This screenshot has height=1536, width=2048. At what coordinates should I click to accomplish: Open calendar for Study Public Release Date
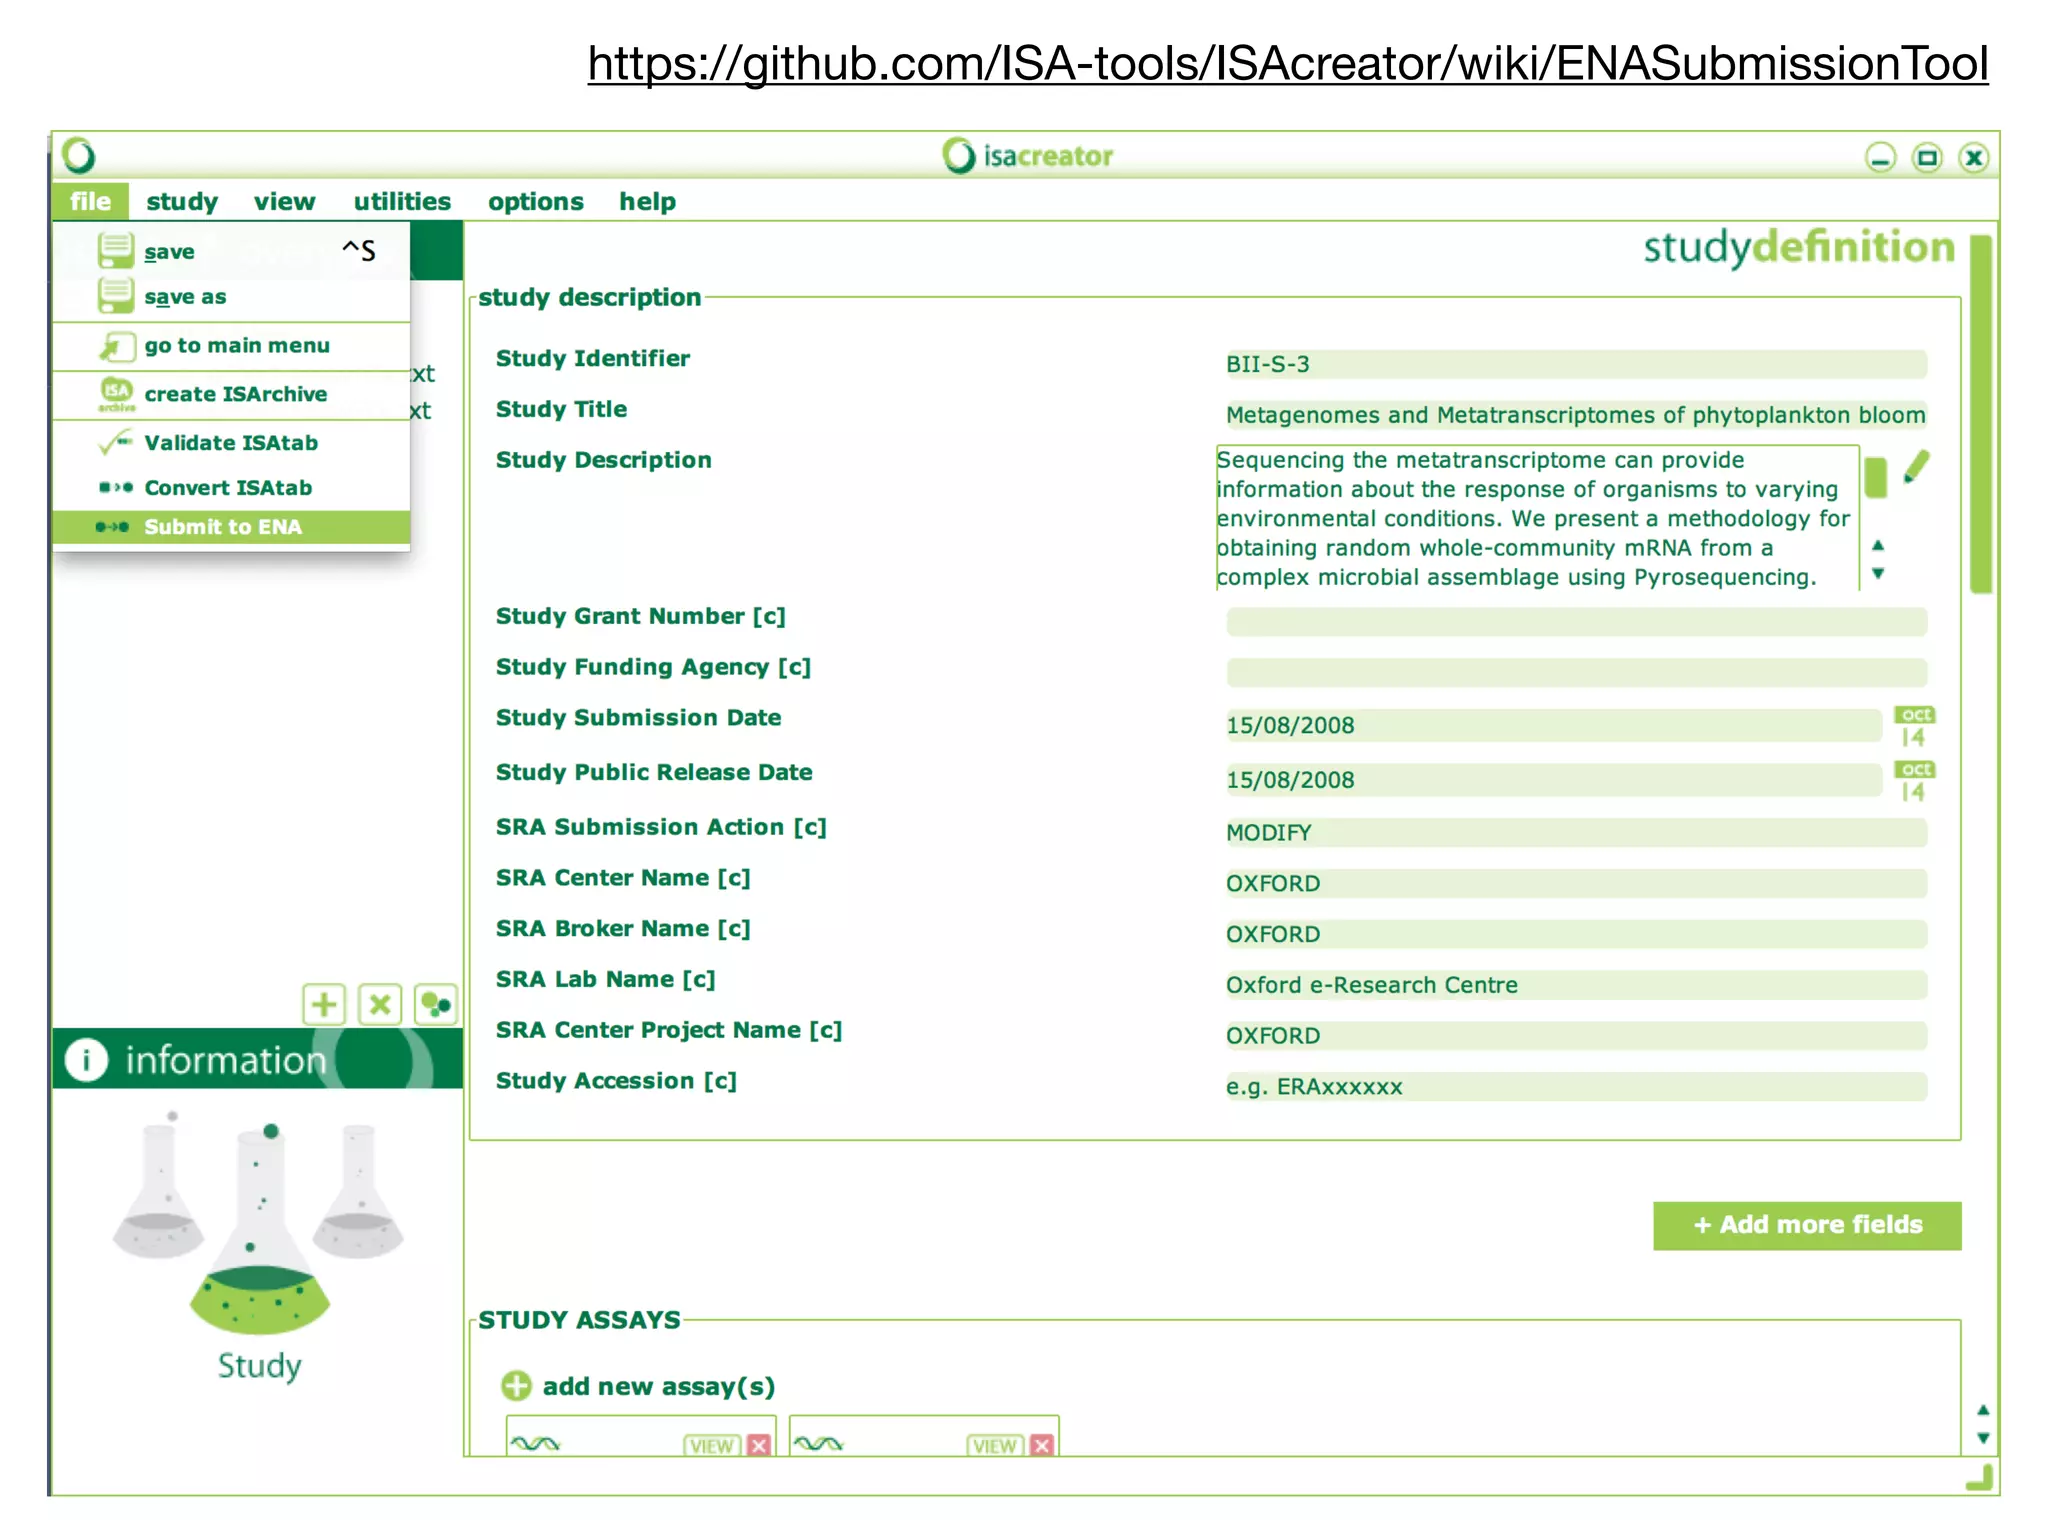pos(1914,781)
